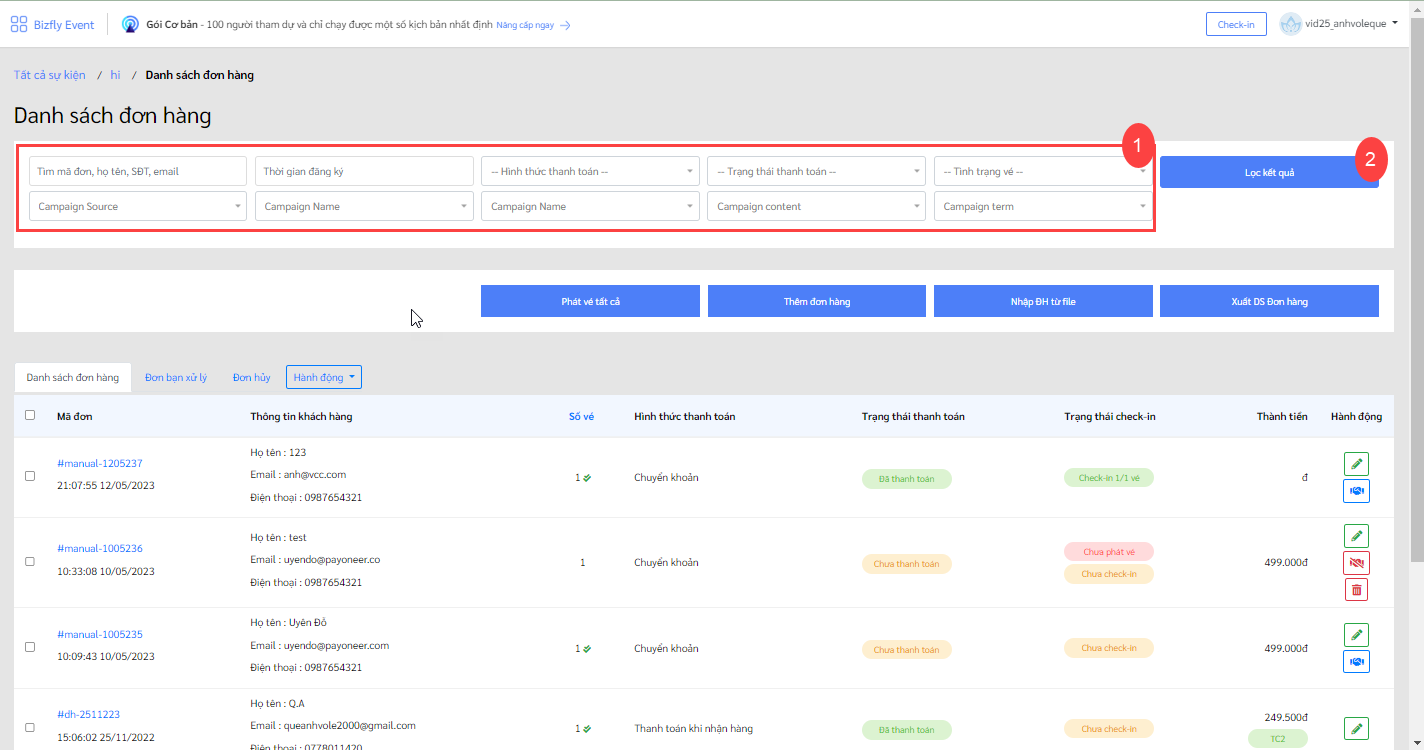Sort by the Số vé column header

tap(582, 416)
